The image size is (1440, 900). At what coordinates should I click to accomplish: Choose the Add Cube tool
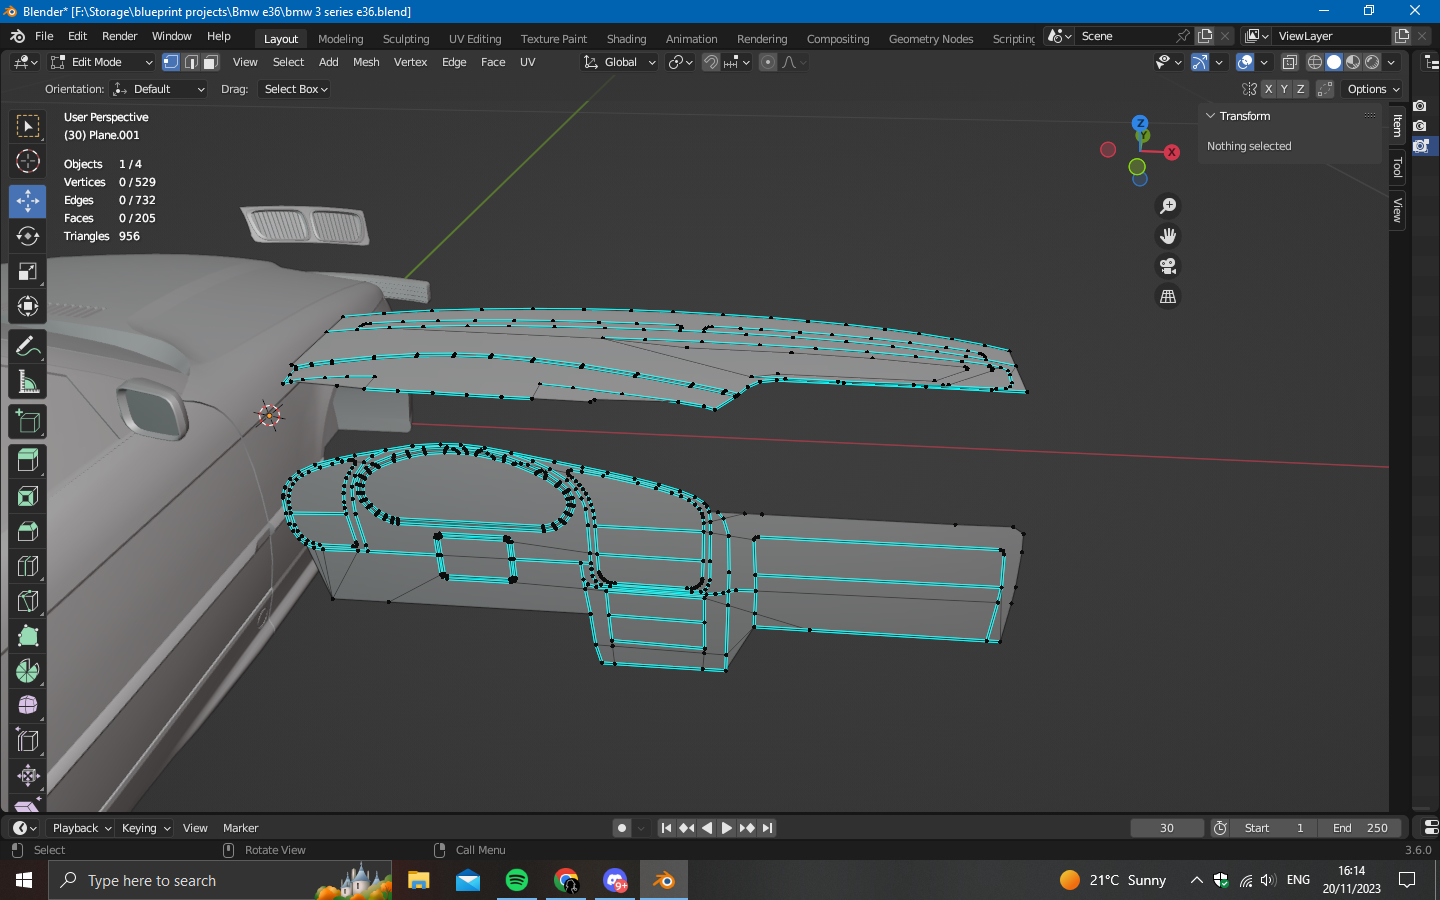point(28,421)
